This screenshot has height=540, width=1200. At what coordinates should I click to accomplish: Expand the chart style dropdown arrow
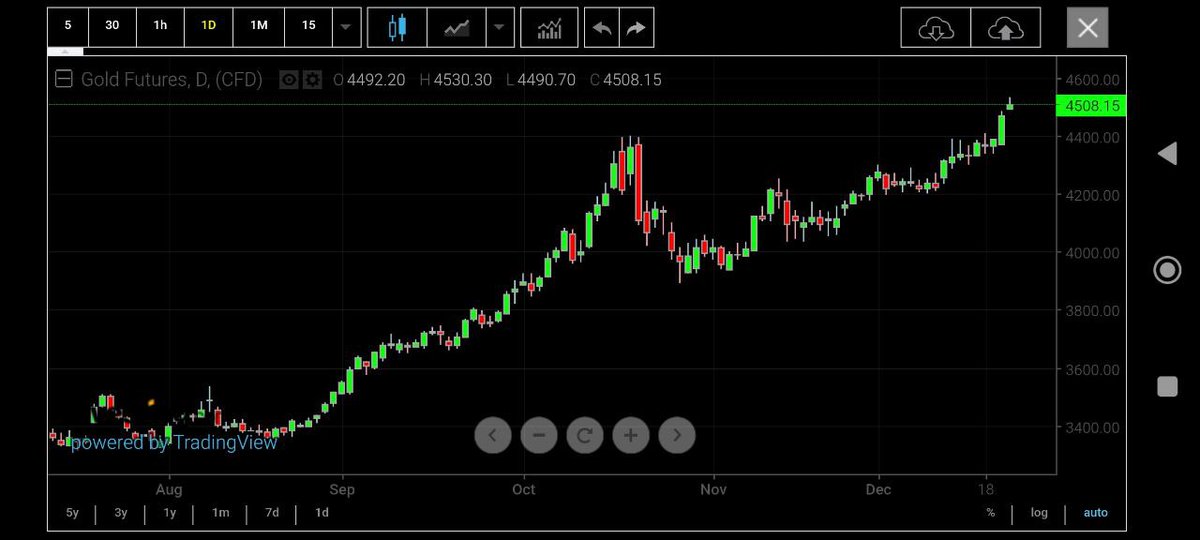click(x=499, y=28)
